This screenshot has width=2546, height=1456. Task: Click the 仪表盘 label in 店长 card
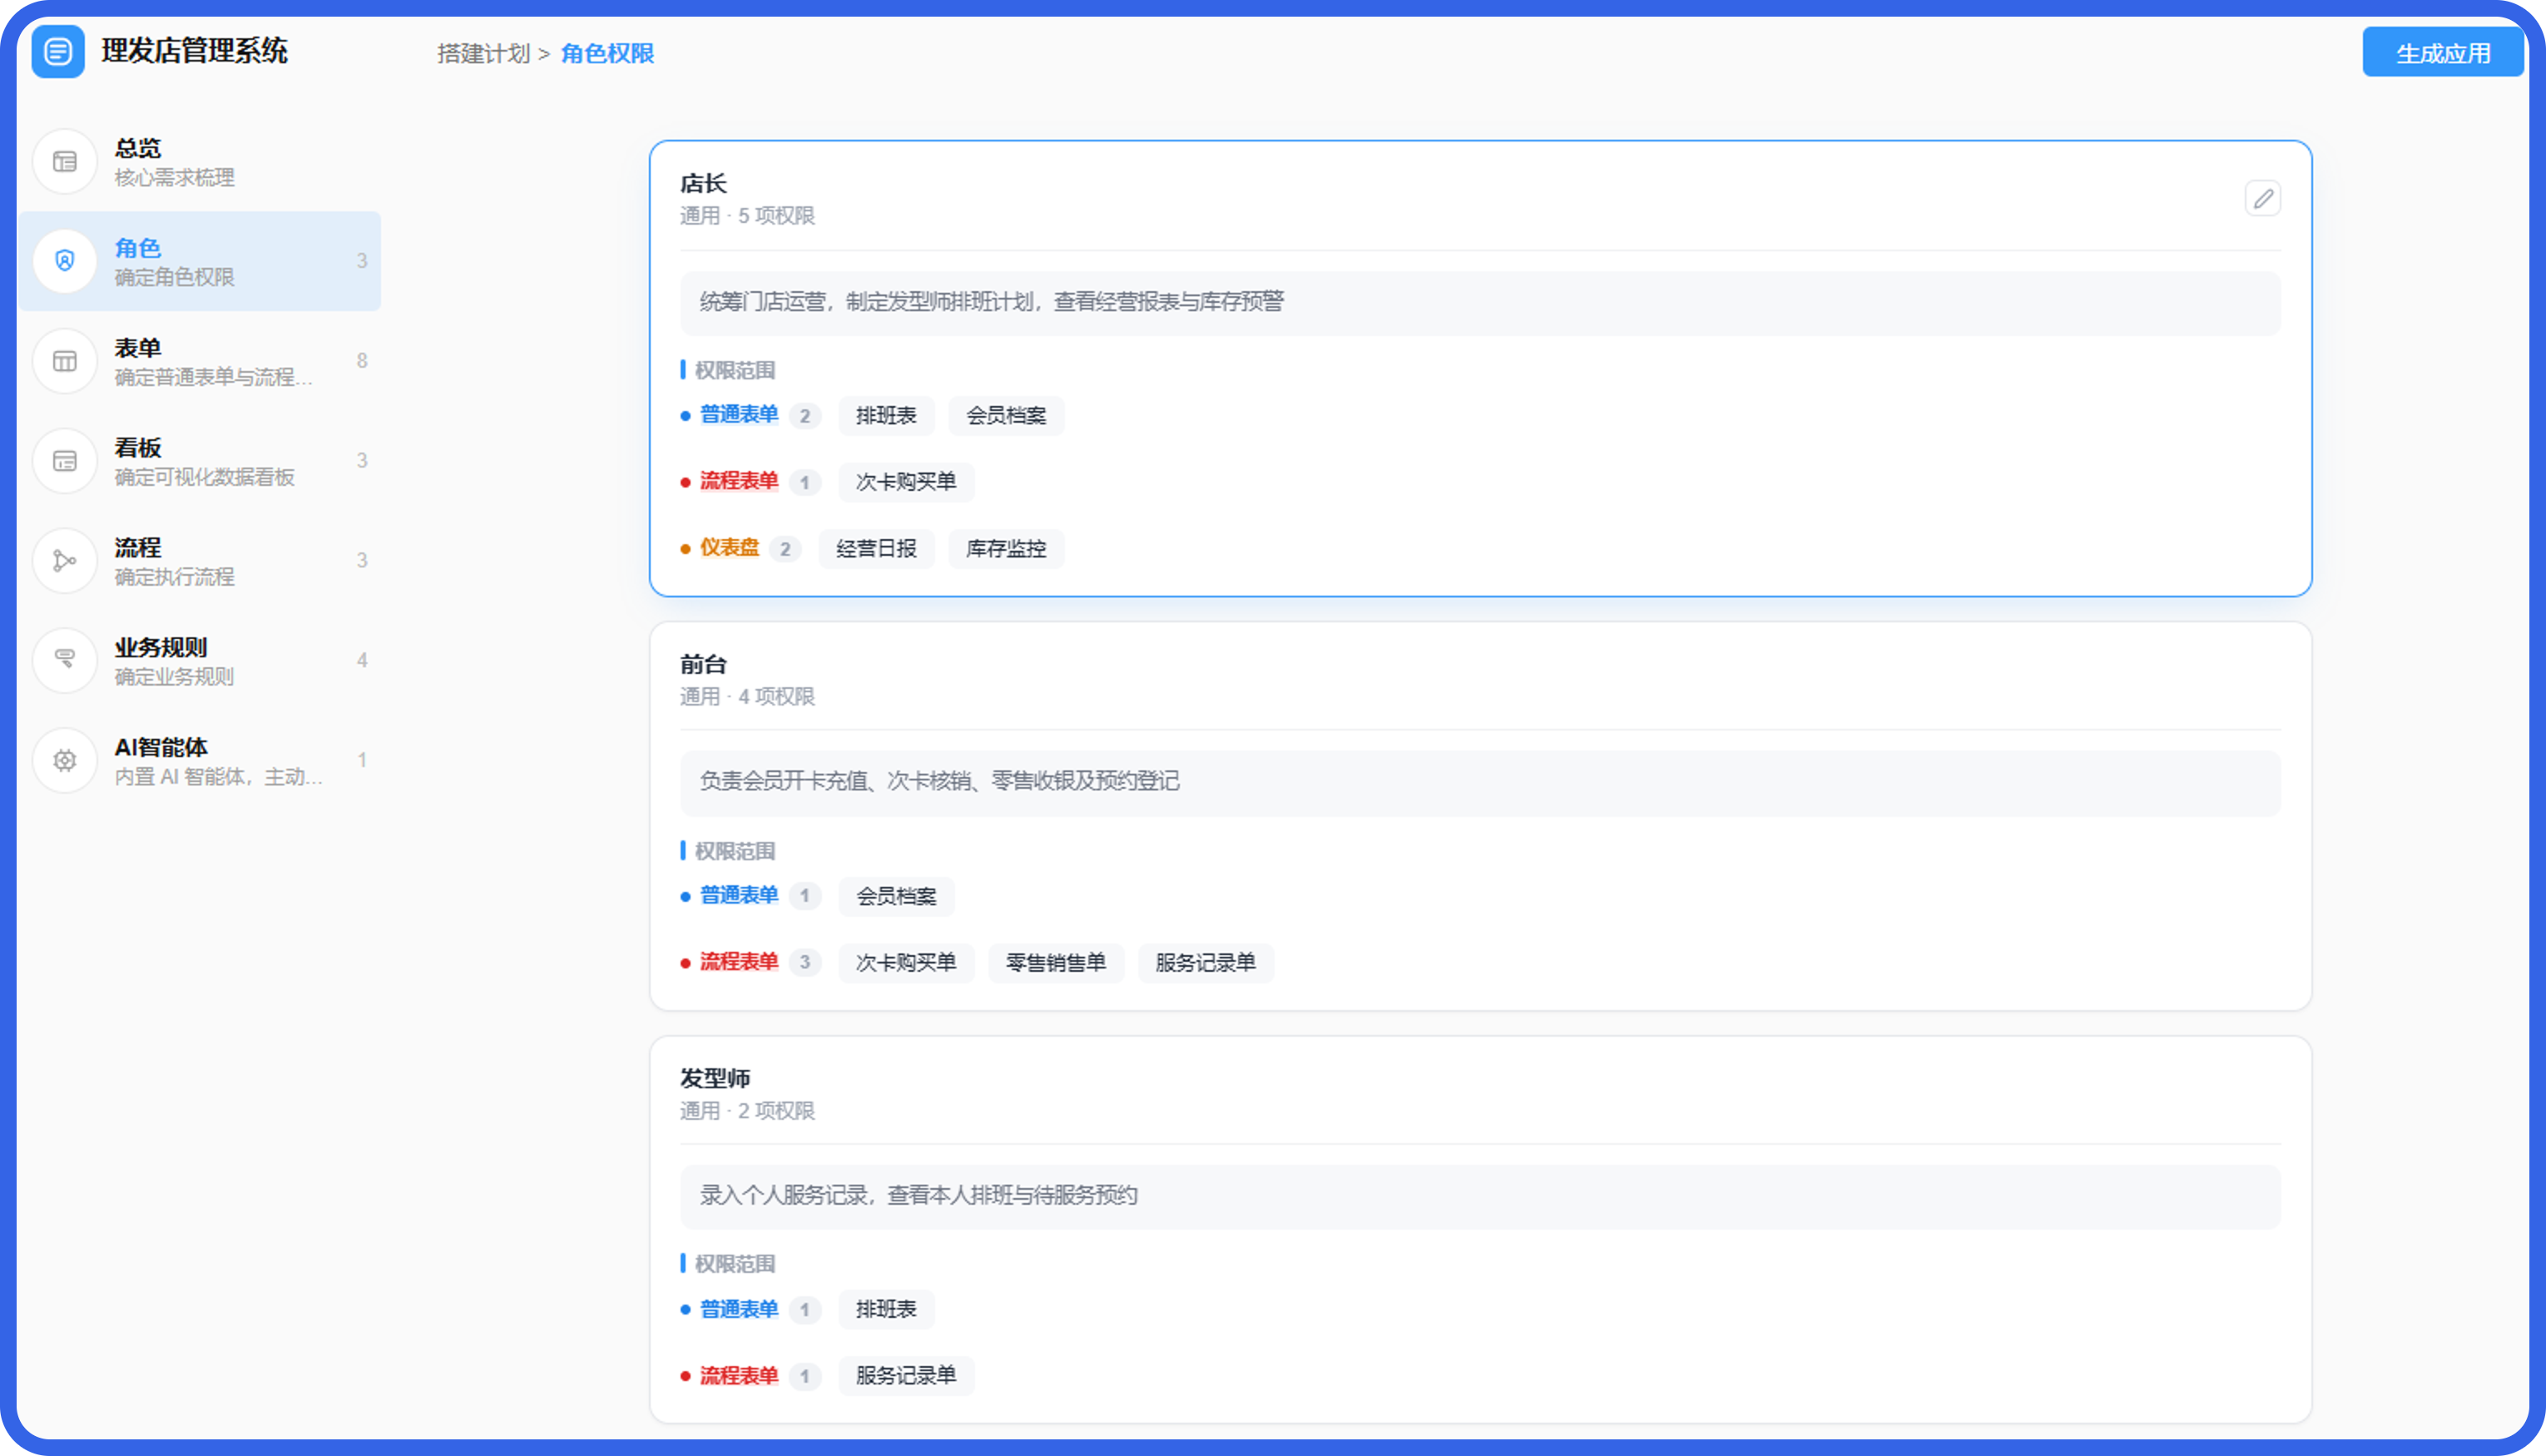click(730, 548)
